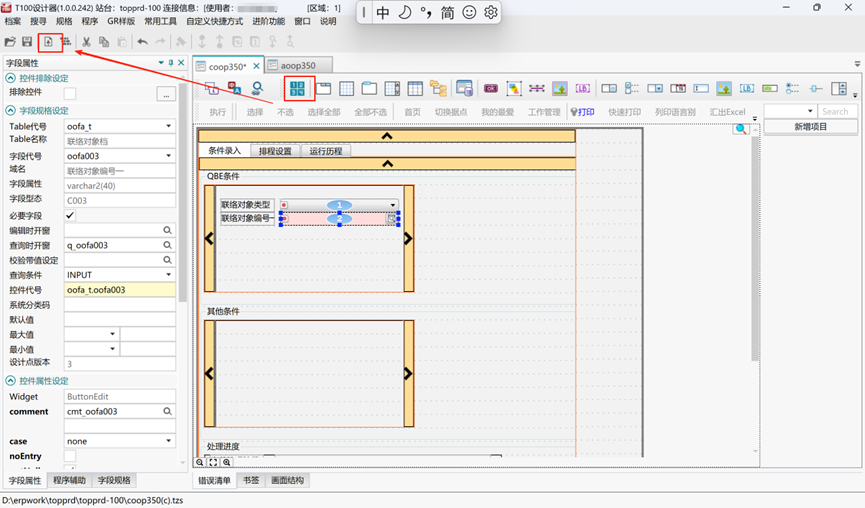Click the 选择全部 toolbar button
Viewport: 865px width, 508px height.
(324, 112)
